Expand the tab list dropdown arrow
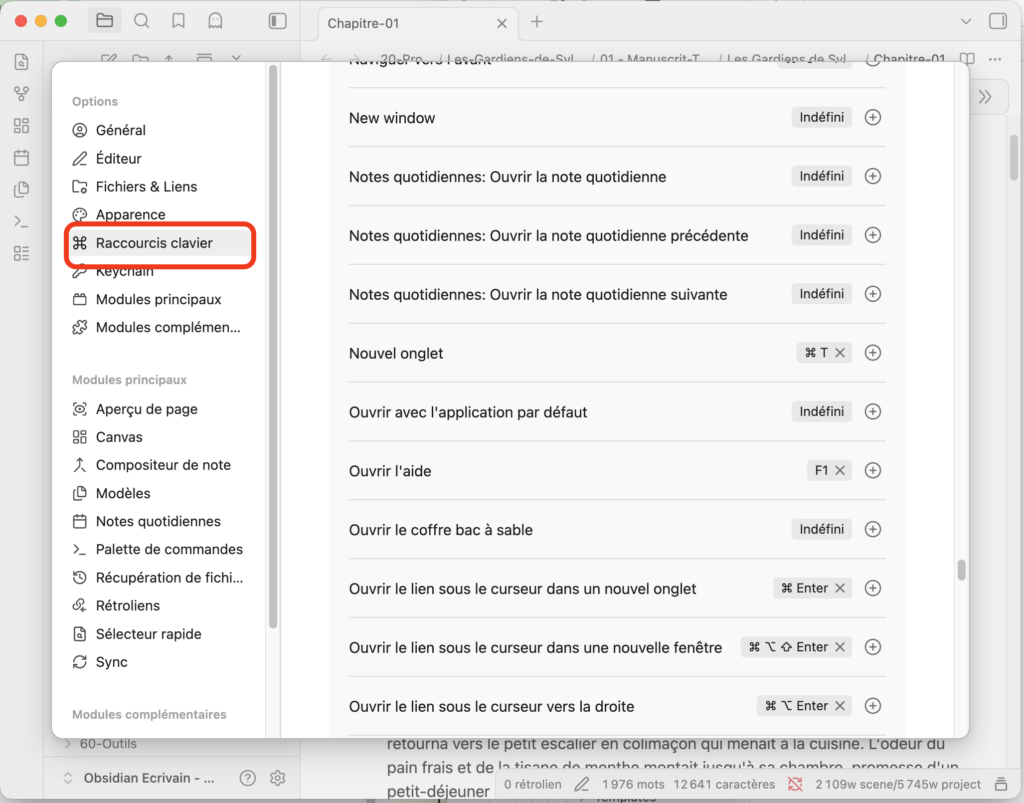The image size is (1024, 803). coord(966,21)
